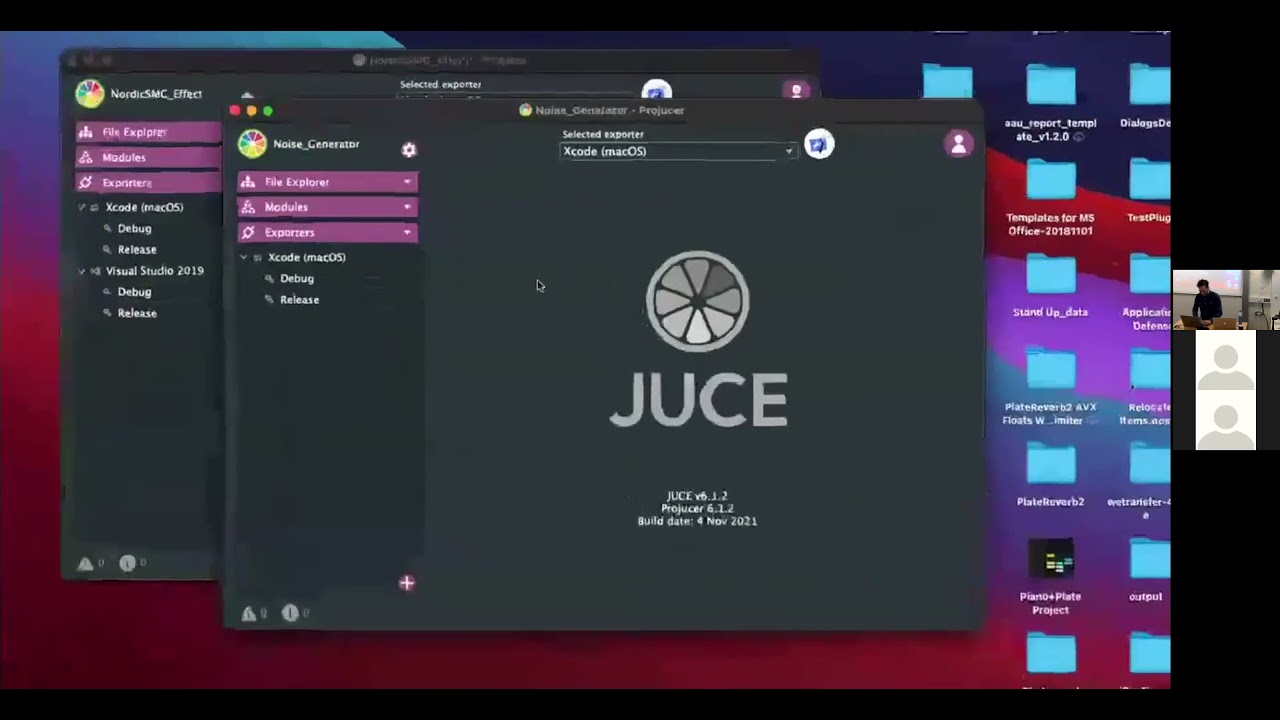Open File Explorer panel arrow menu in Noise_Generator

[x=407, y=182]
